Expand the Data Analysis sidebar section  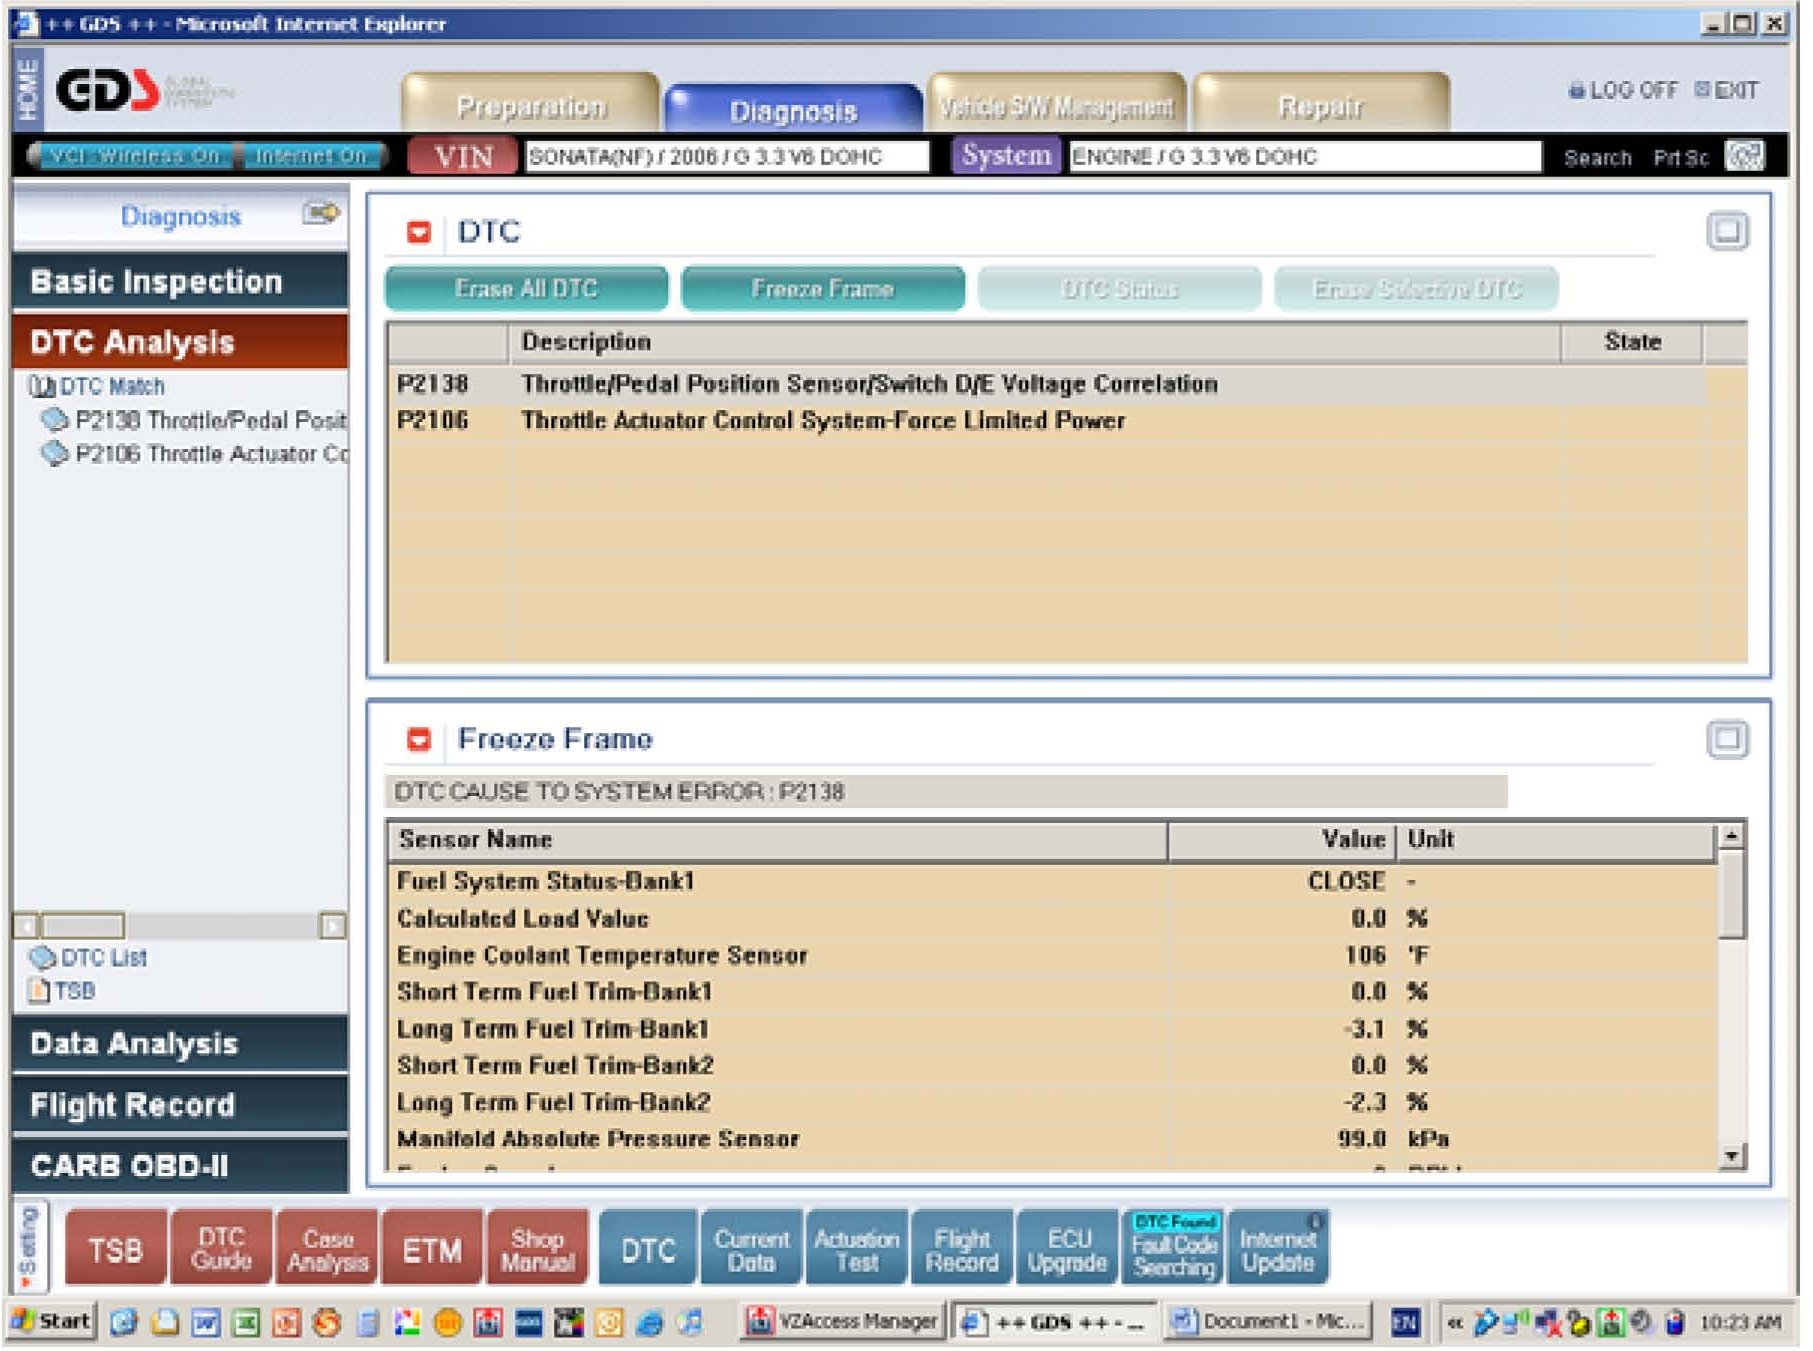[x=180, y=1044]
